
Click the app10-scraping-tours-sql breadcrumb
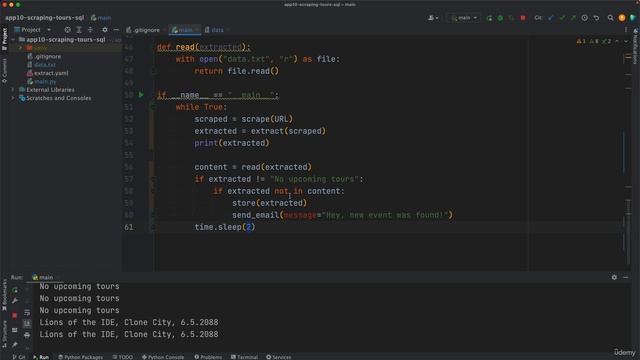pyautogui.click(x=44, y=18)
